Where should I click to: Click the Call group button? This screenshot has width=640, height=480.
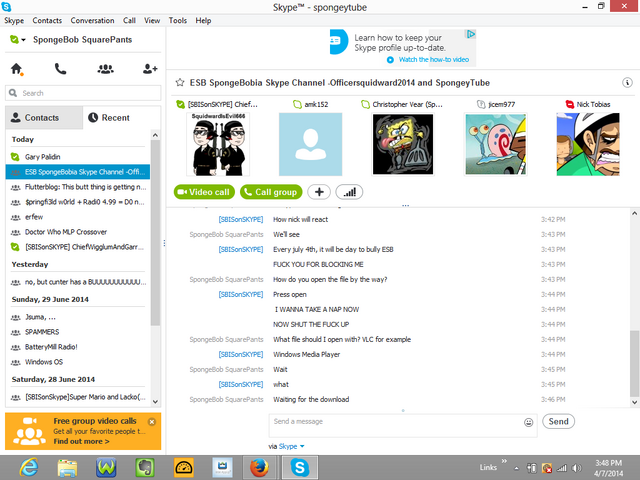(271, 192)
